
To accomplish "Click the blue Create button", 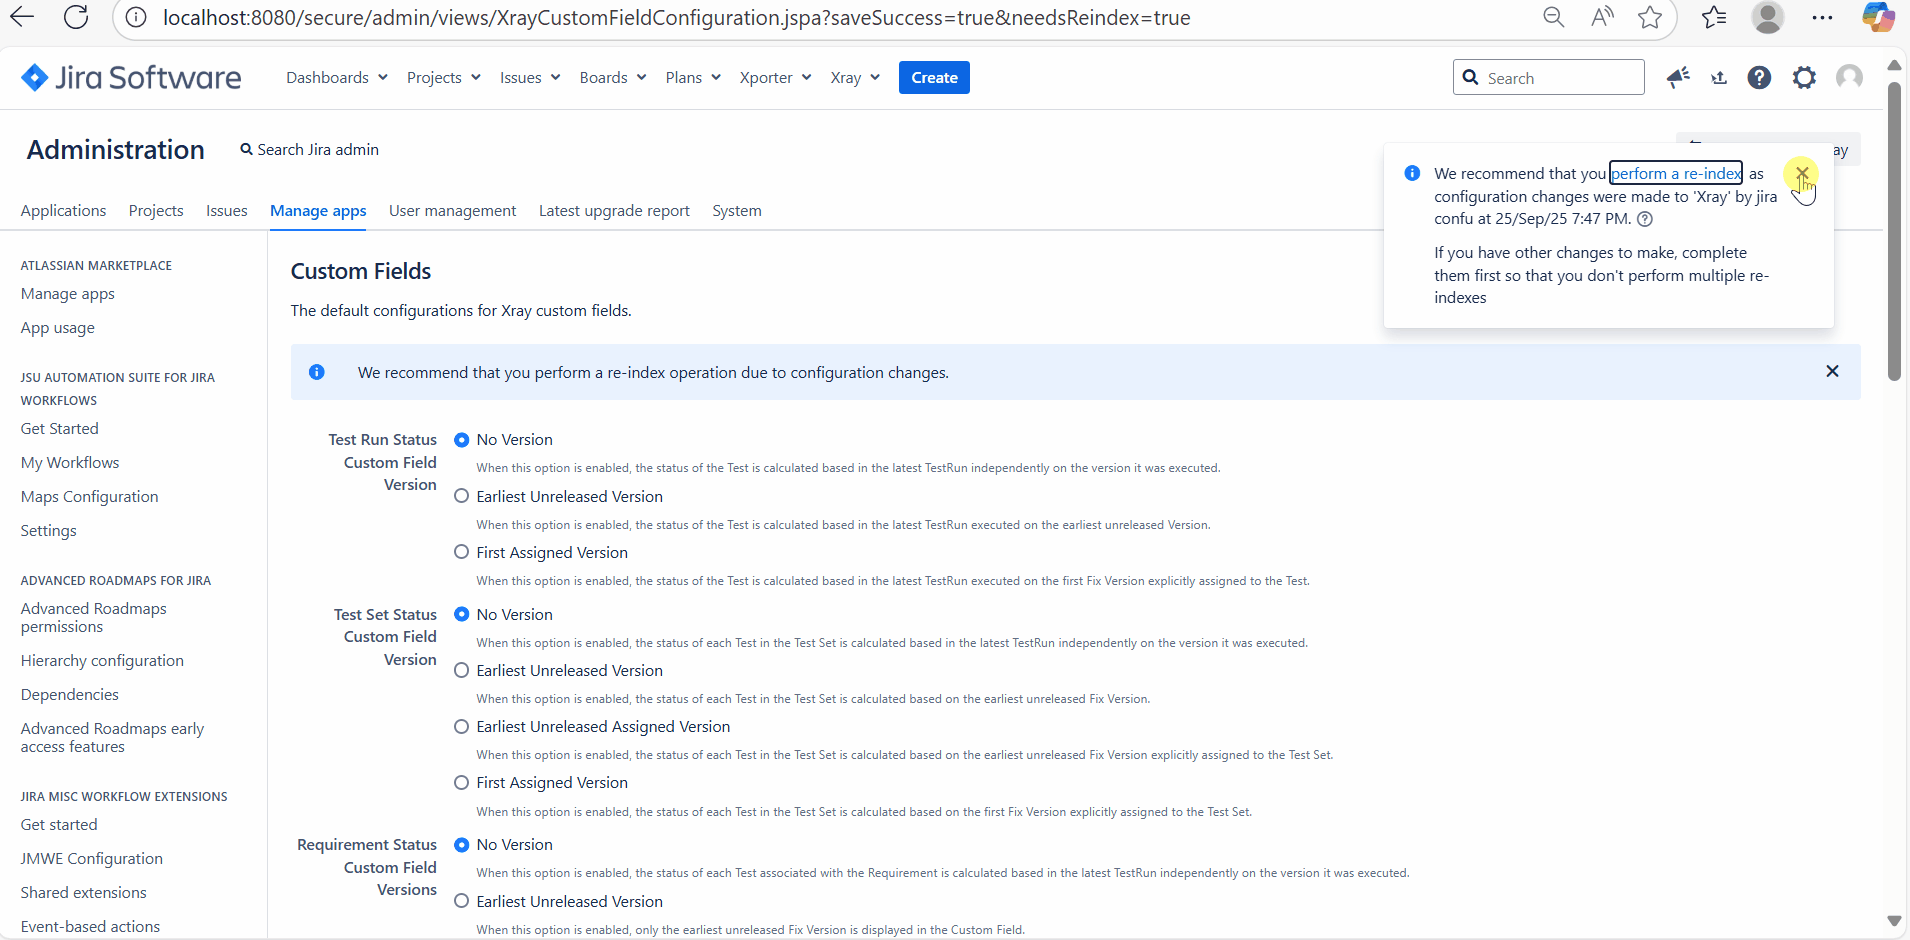I will click(x=934, y=78).
